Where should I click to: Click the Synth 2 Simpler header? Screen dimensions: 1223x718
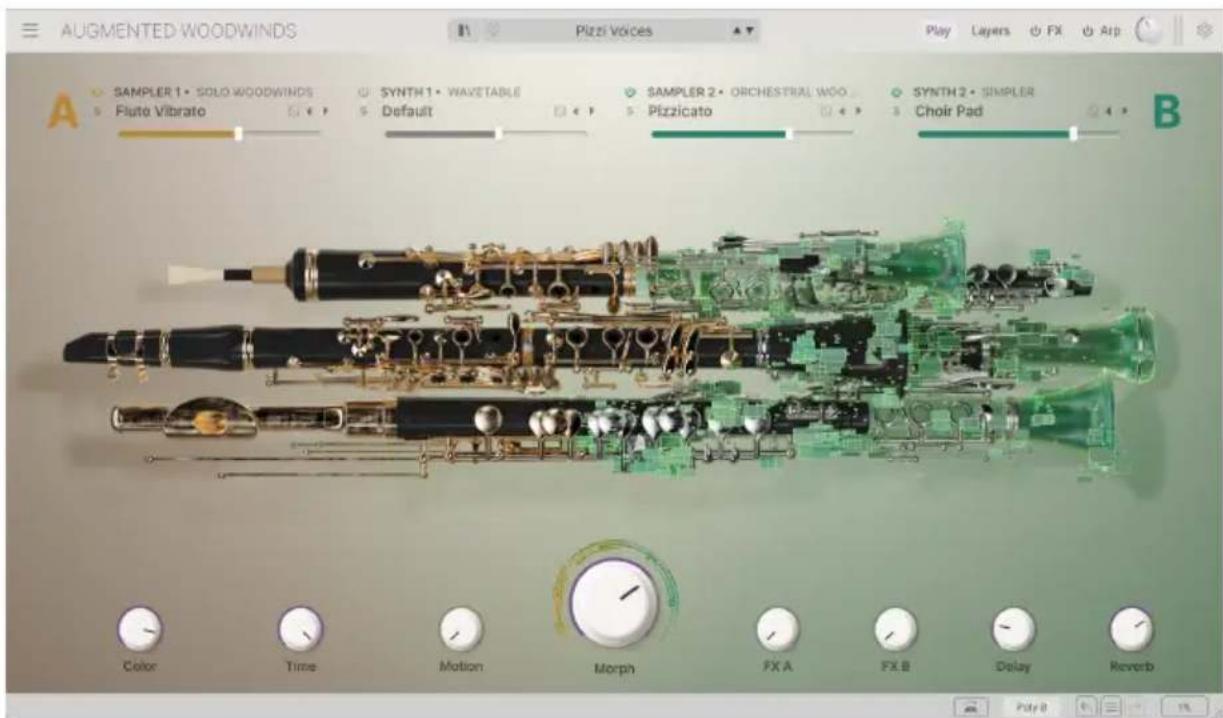pos(974,92)
